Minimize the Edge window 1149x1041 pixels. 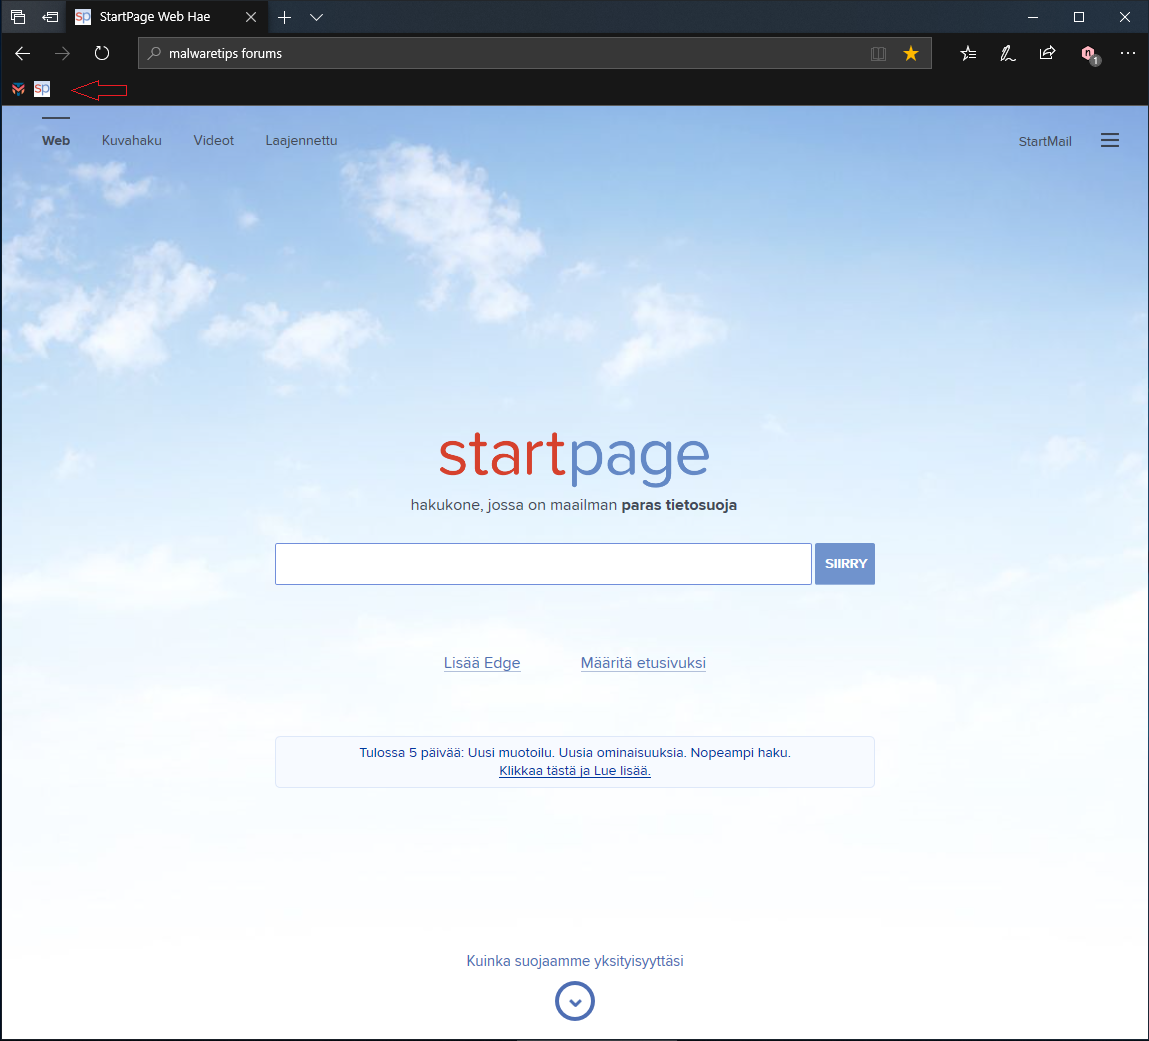click(1032, 17)
